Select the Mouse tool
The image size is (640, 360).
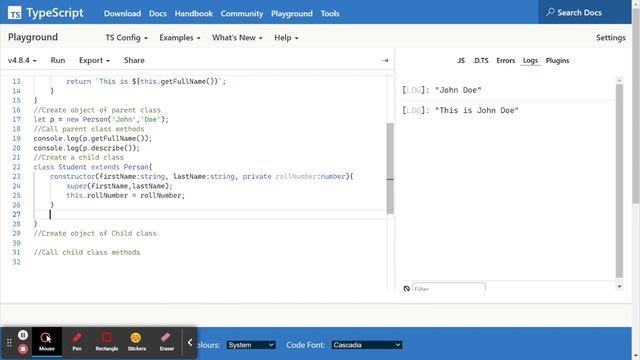click(x=47, y=341)
